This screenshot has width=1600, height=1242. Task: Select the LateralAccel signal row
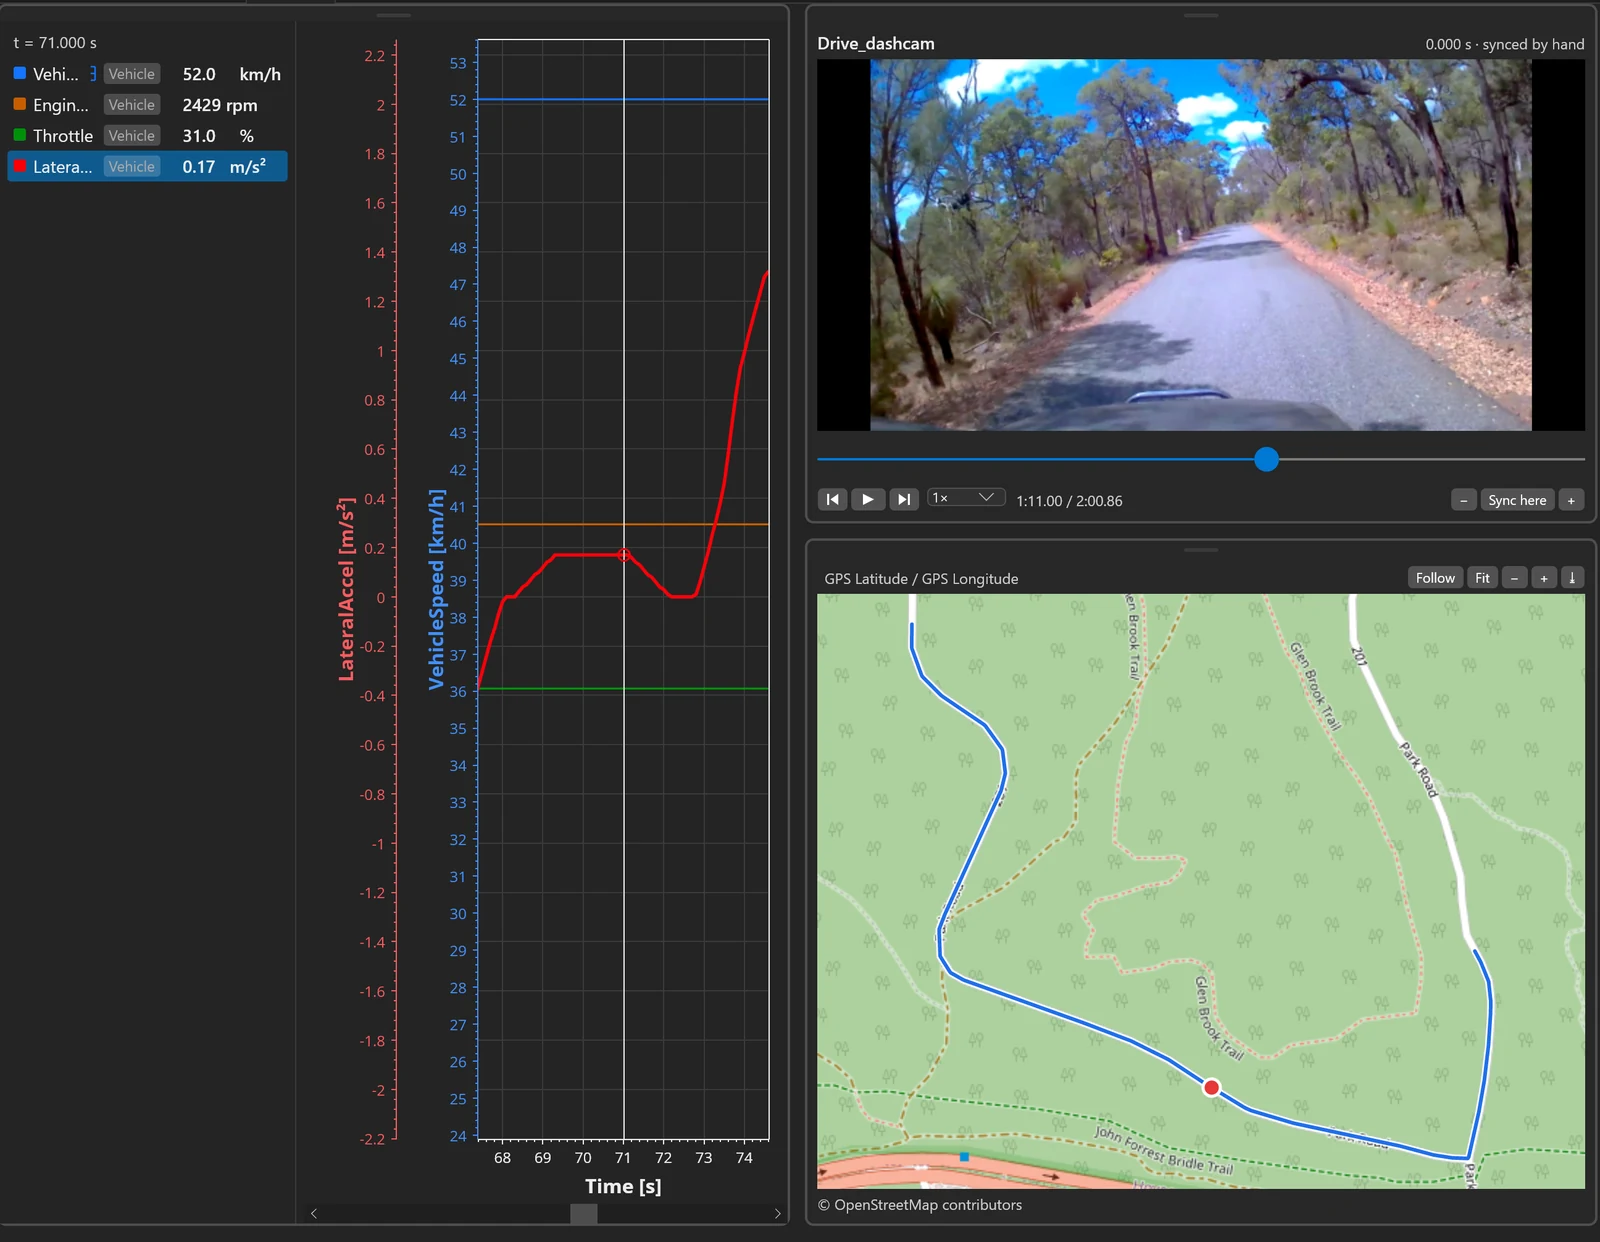pyautogui.click(x=147, y=167)
